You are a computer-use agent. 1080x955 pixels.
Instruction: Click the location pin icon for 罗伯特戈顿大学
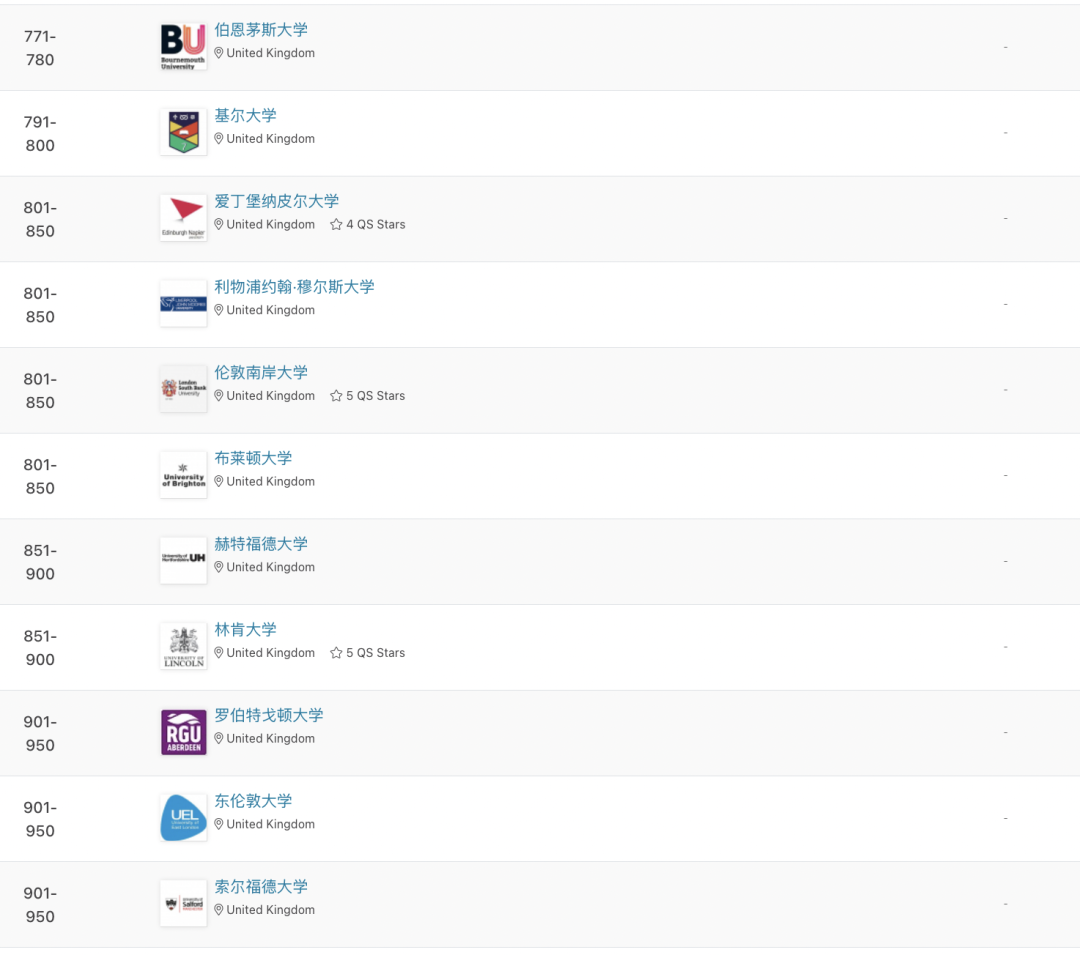point(218,739)
